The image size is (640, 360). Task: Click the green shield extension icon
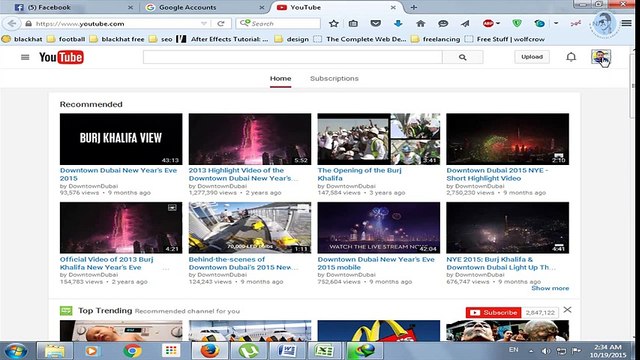tap(517, 23)
